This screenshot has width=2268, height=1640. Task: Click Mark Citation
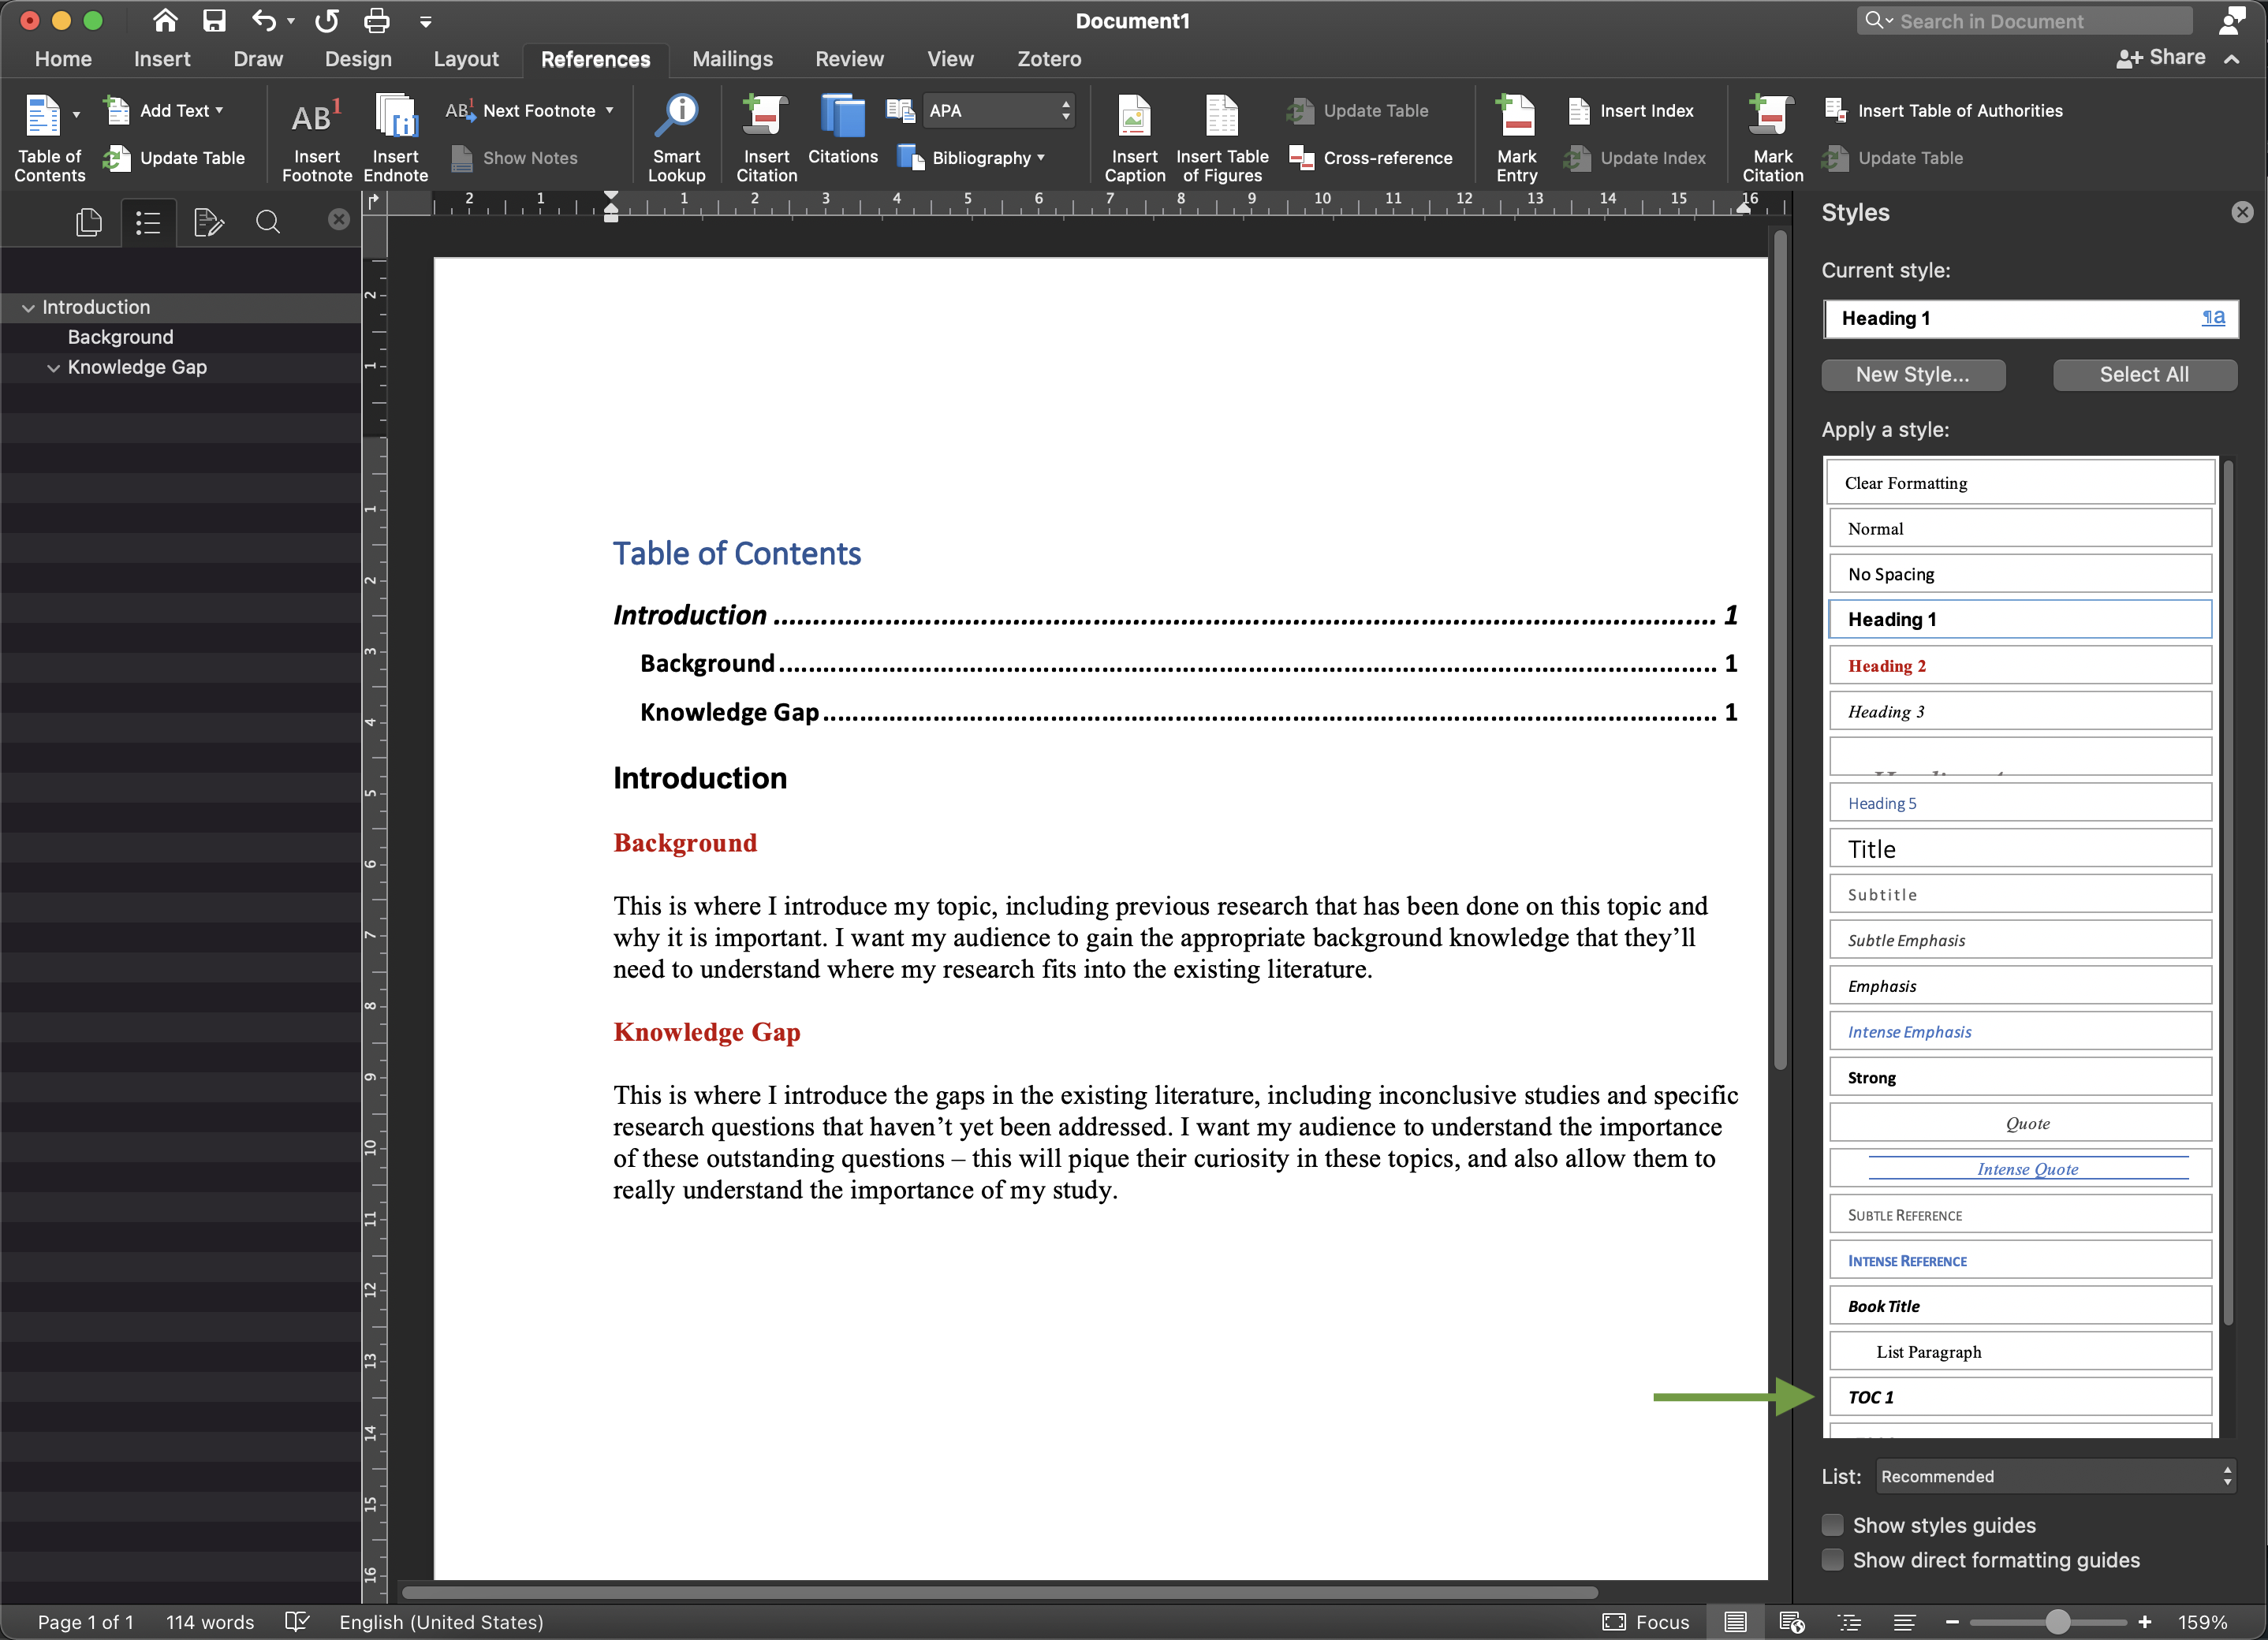1772,137
